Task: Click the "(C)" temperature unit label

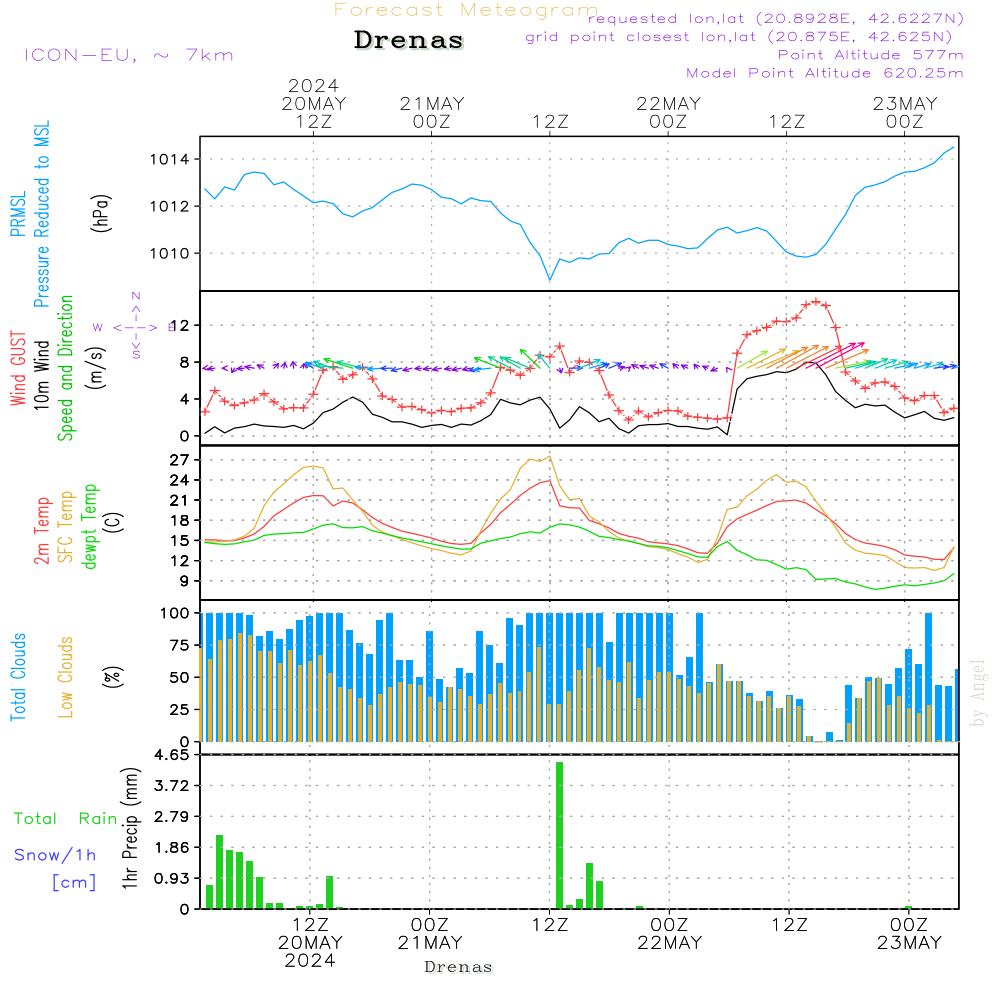Action: point(114,522)
